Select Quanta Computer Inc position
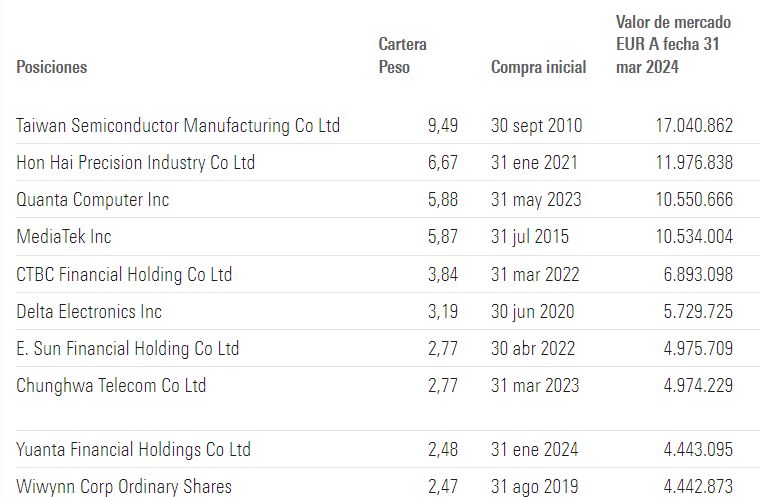The image size is (760, 497). pyautogui.click(x=93, y=200)
